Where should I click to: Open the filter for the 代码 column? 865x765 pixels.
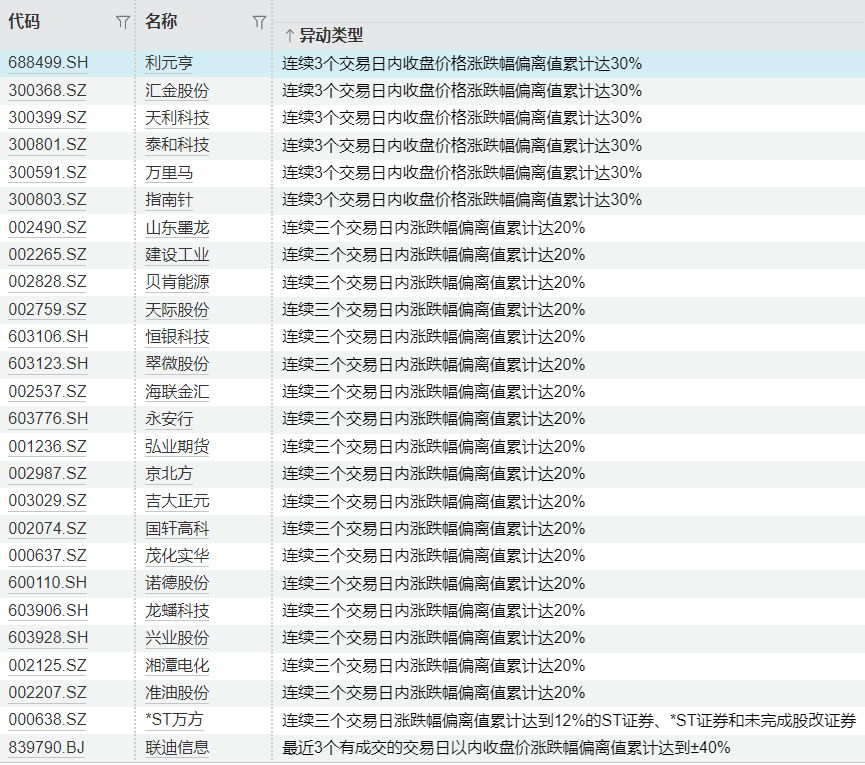(x=122, y=22)
